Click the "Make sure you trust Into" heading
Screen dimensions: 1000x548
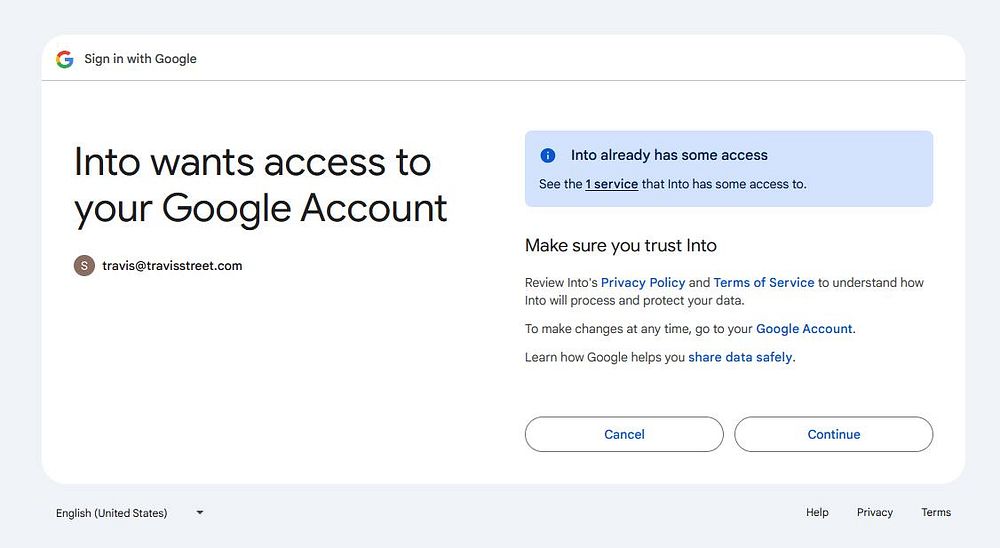pyautogui.click(x=620, y=245)
